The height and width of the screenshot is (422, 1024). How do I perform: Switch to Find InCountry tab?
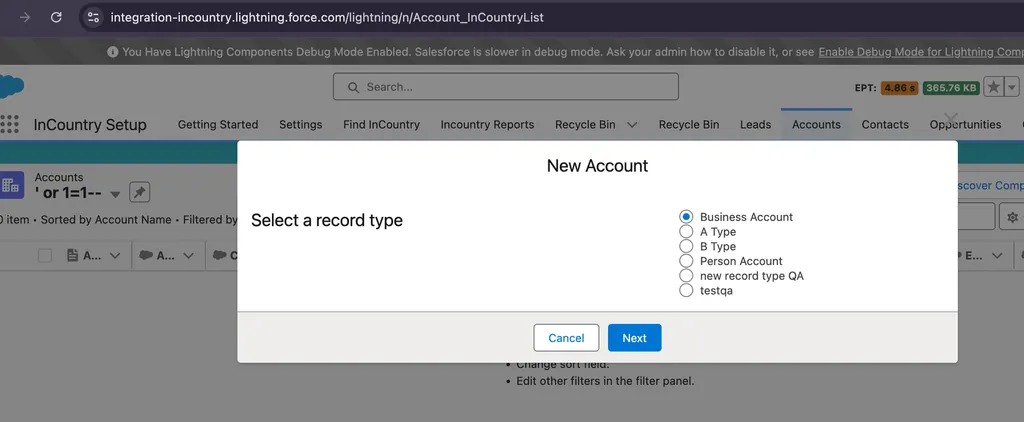click(x=381, y=124)
